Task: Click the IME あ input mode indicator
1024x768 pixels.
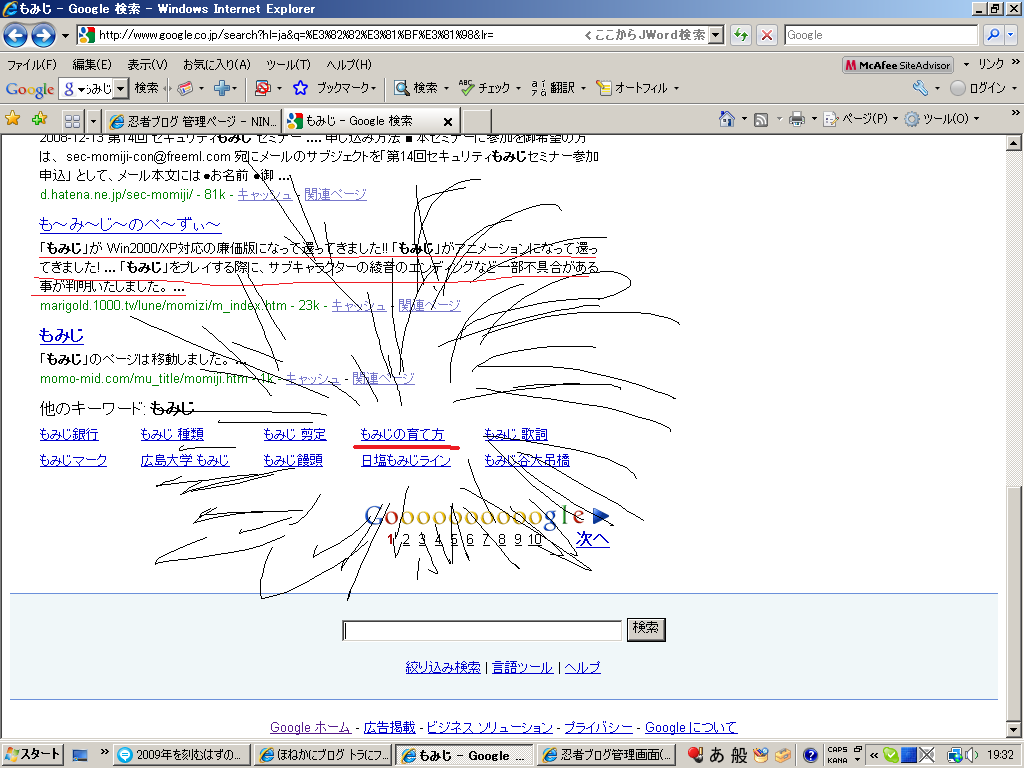Action: click(x=716, y=755)
